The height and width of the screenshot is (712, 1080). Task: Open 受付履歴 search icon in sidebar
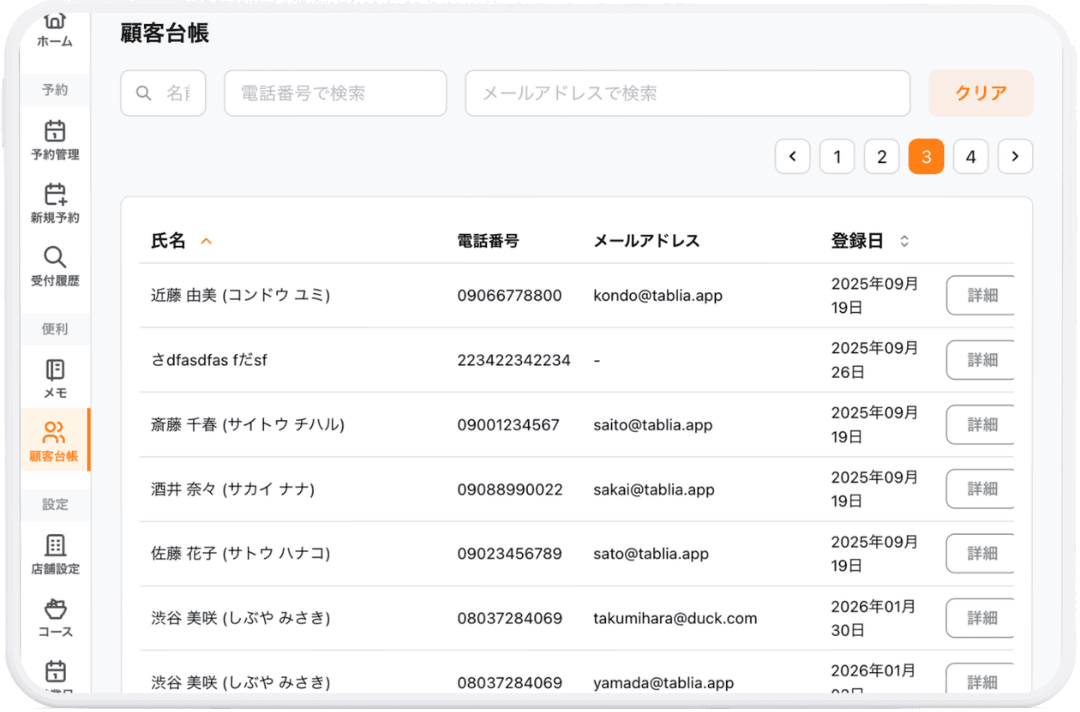click(x=55, y=257)
